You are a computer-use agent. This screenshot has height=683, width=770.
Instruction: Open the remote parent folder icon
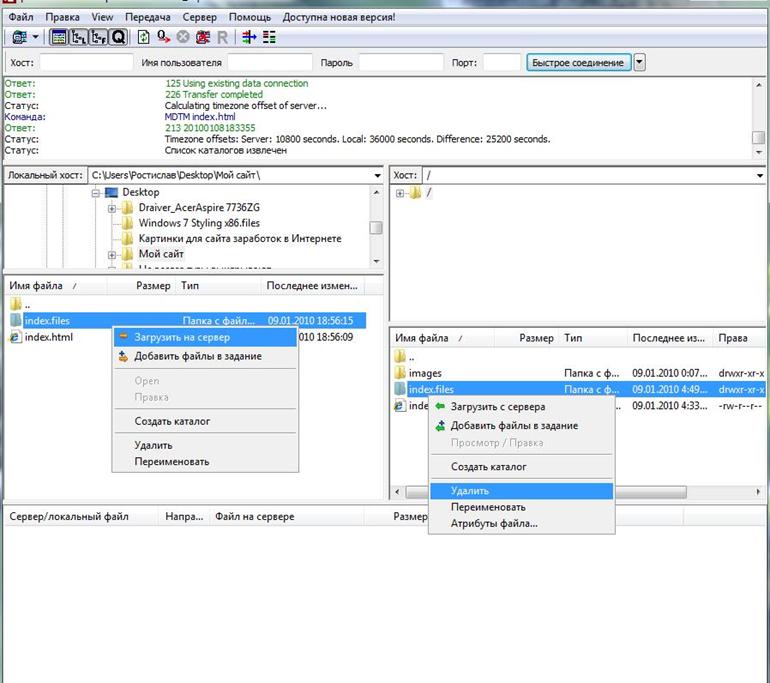(x=400, y=356)
